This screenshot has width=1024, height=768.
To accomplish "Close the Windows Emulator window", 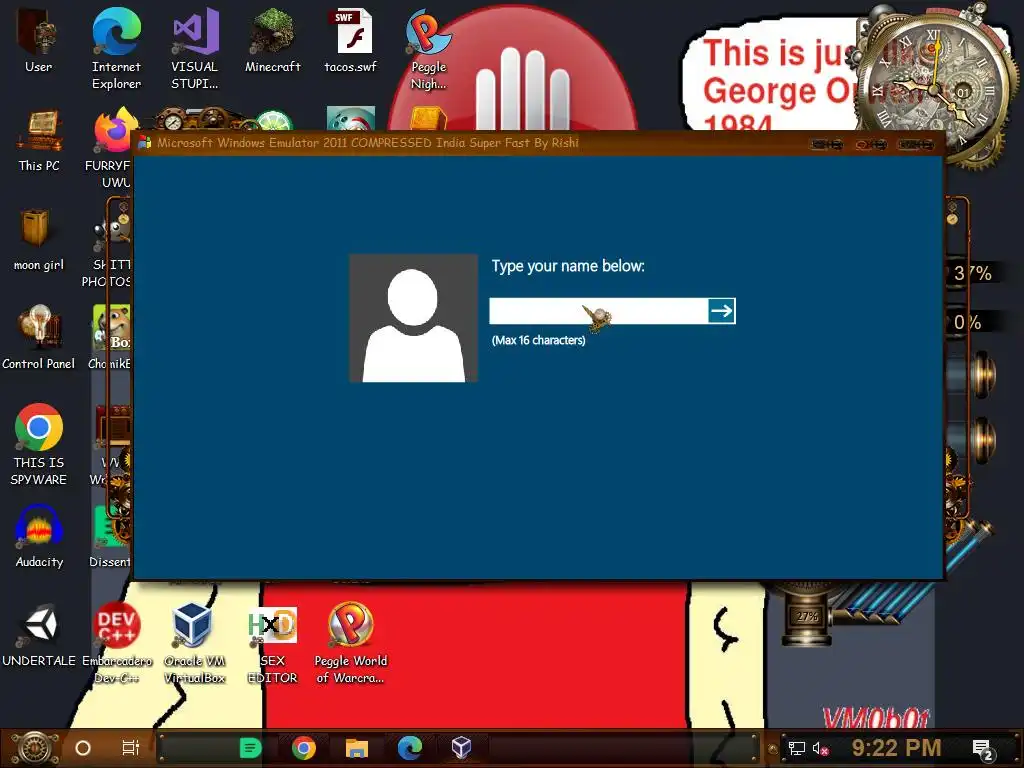I will coord(916,144).
